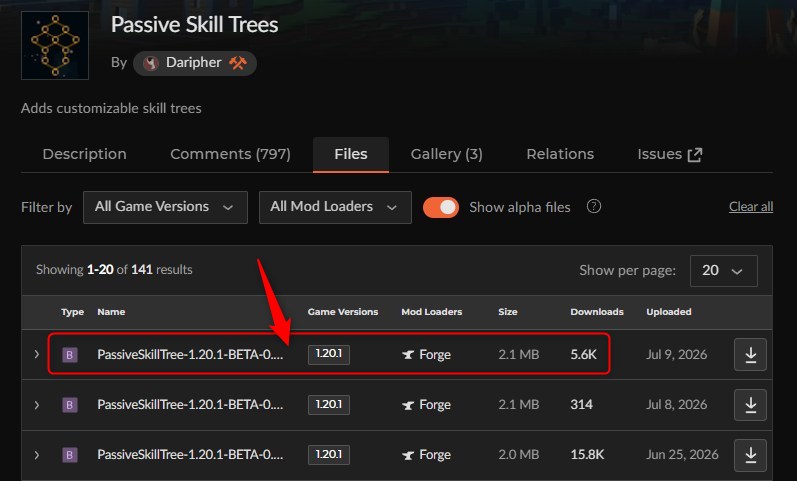The width and height of the screenshot is (797, 481).
Task: Click the beta badge in the Jul 8 row
Action: click(70, 405)
